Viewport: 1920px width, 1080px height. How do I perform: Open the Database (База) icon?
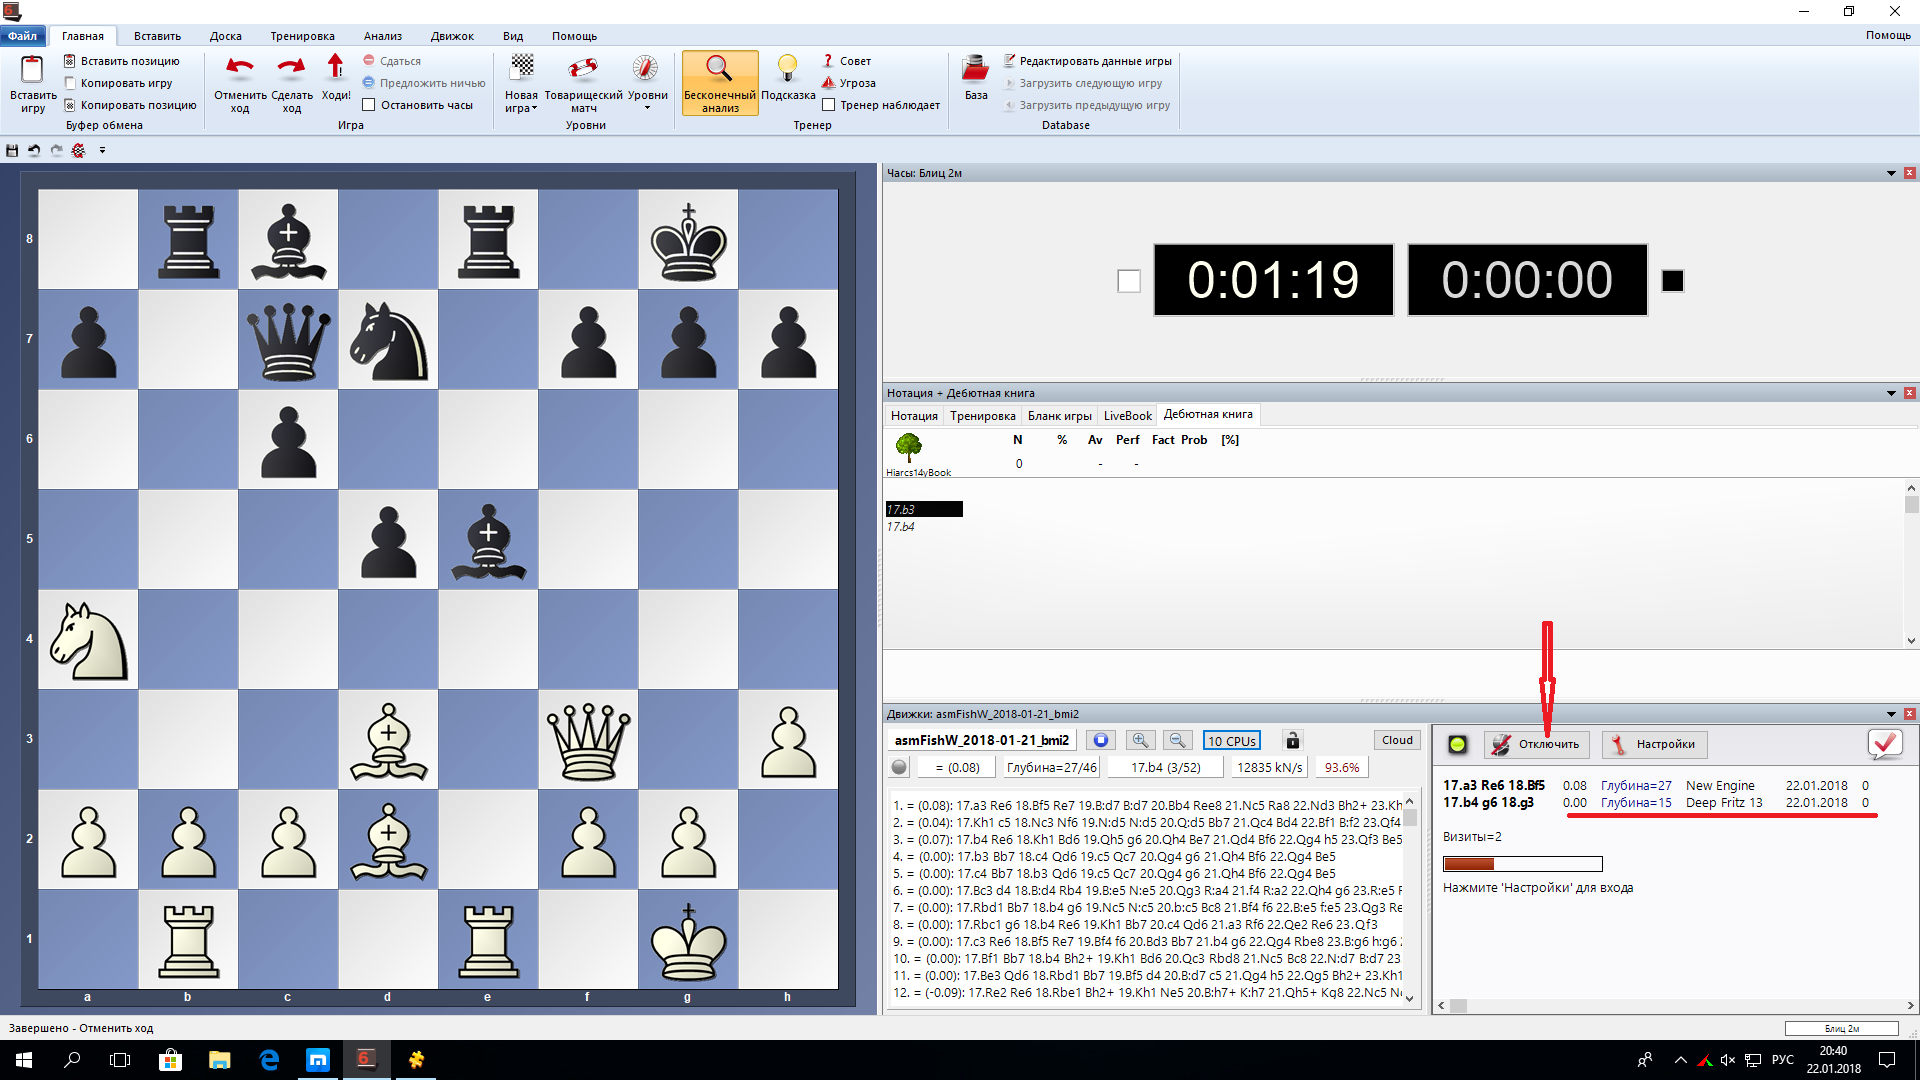tap(975, 69)
